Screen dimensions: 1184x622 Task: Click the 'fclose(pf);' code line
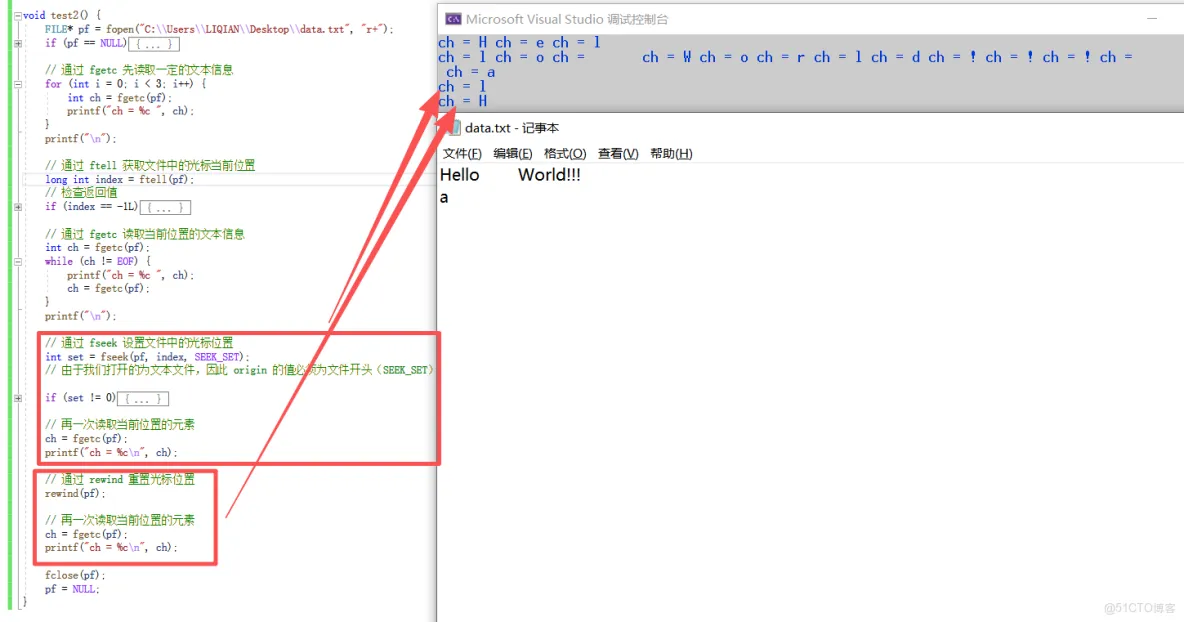coord(75,575)
